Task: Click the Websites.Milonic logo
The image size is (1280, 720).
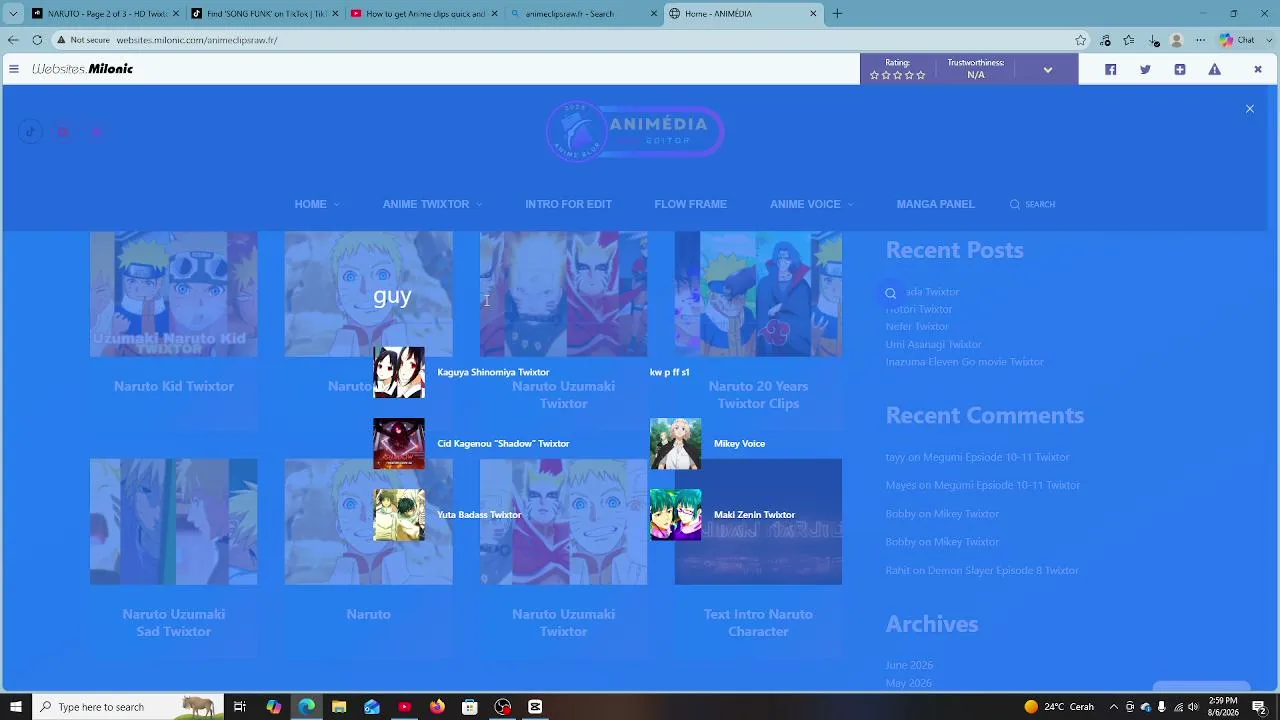Action: [x=82, y=69]
